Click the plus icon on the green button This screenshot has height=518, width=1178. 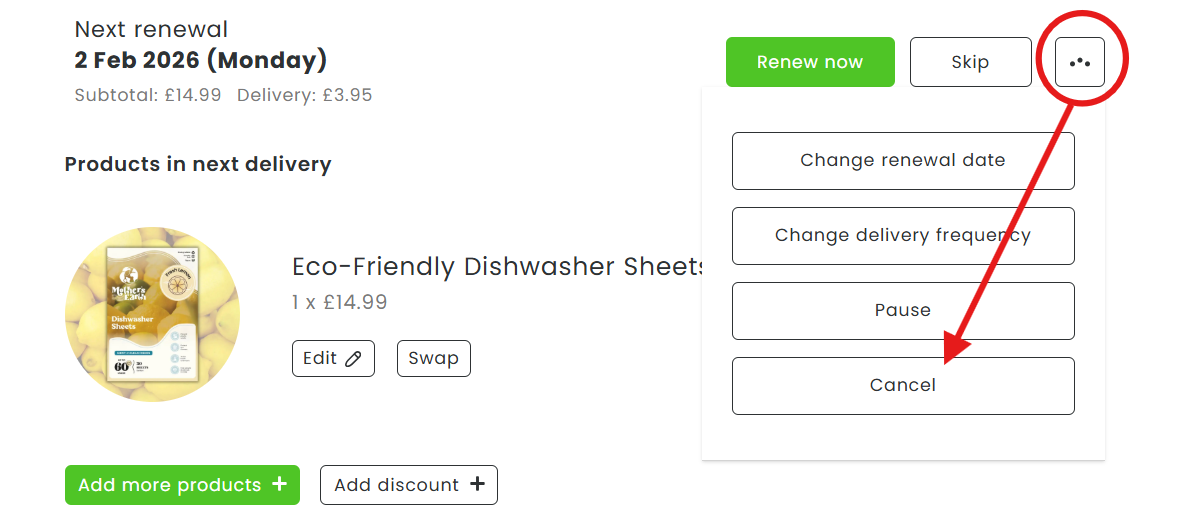279,485
